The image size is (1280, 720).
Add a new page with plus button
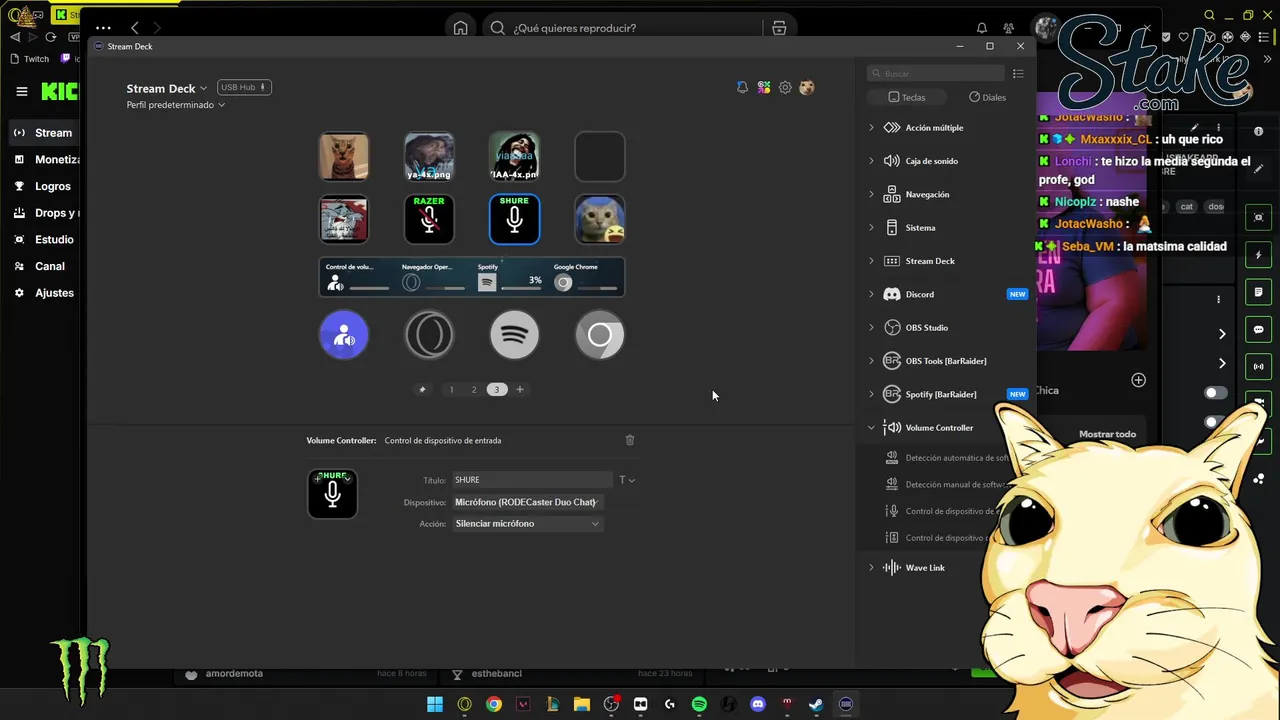point(520,389)
